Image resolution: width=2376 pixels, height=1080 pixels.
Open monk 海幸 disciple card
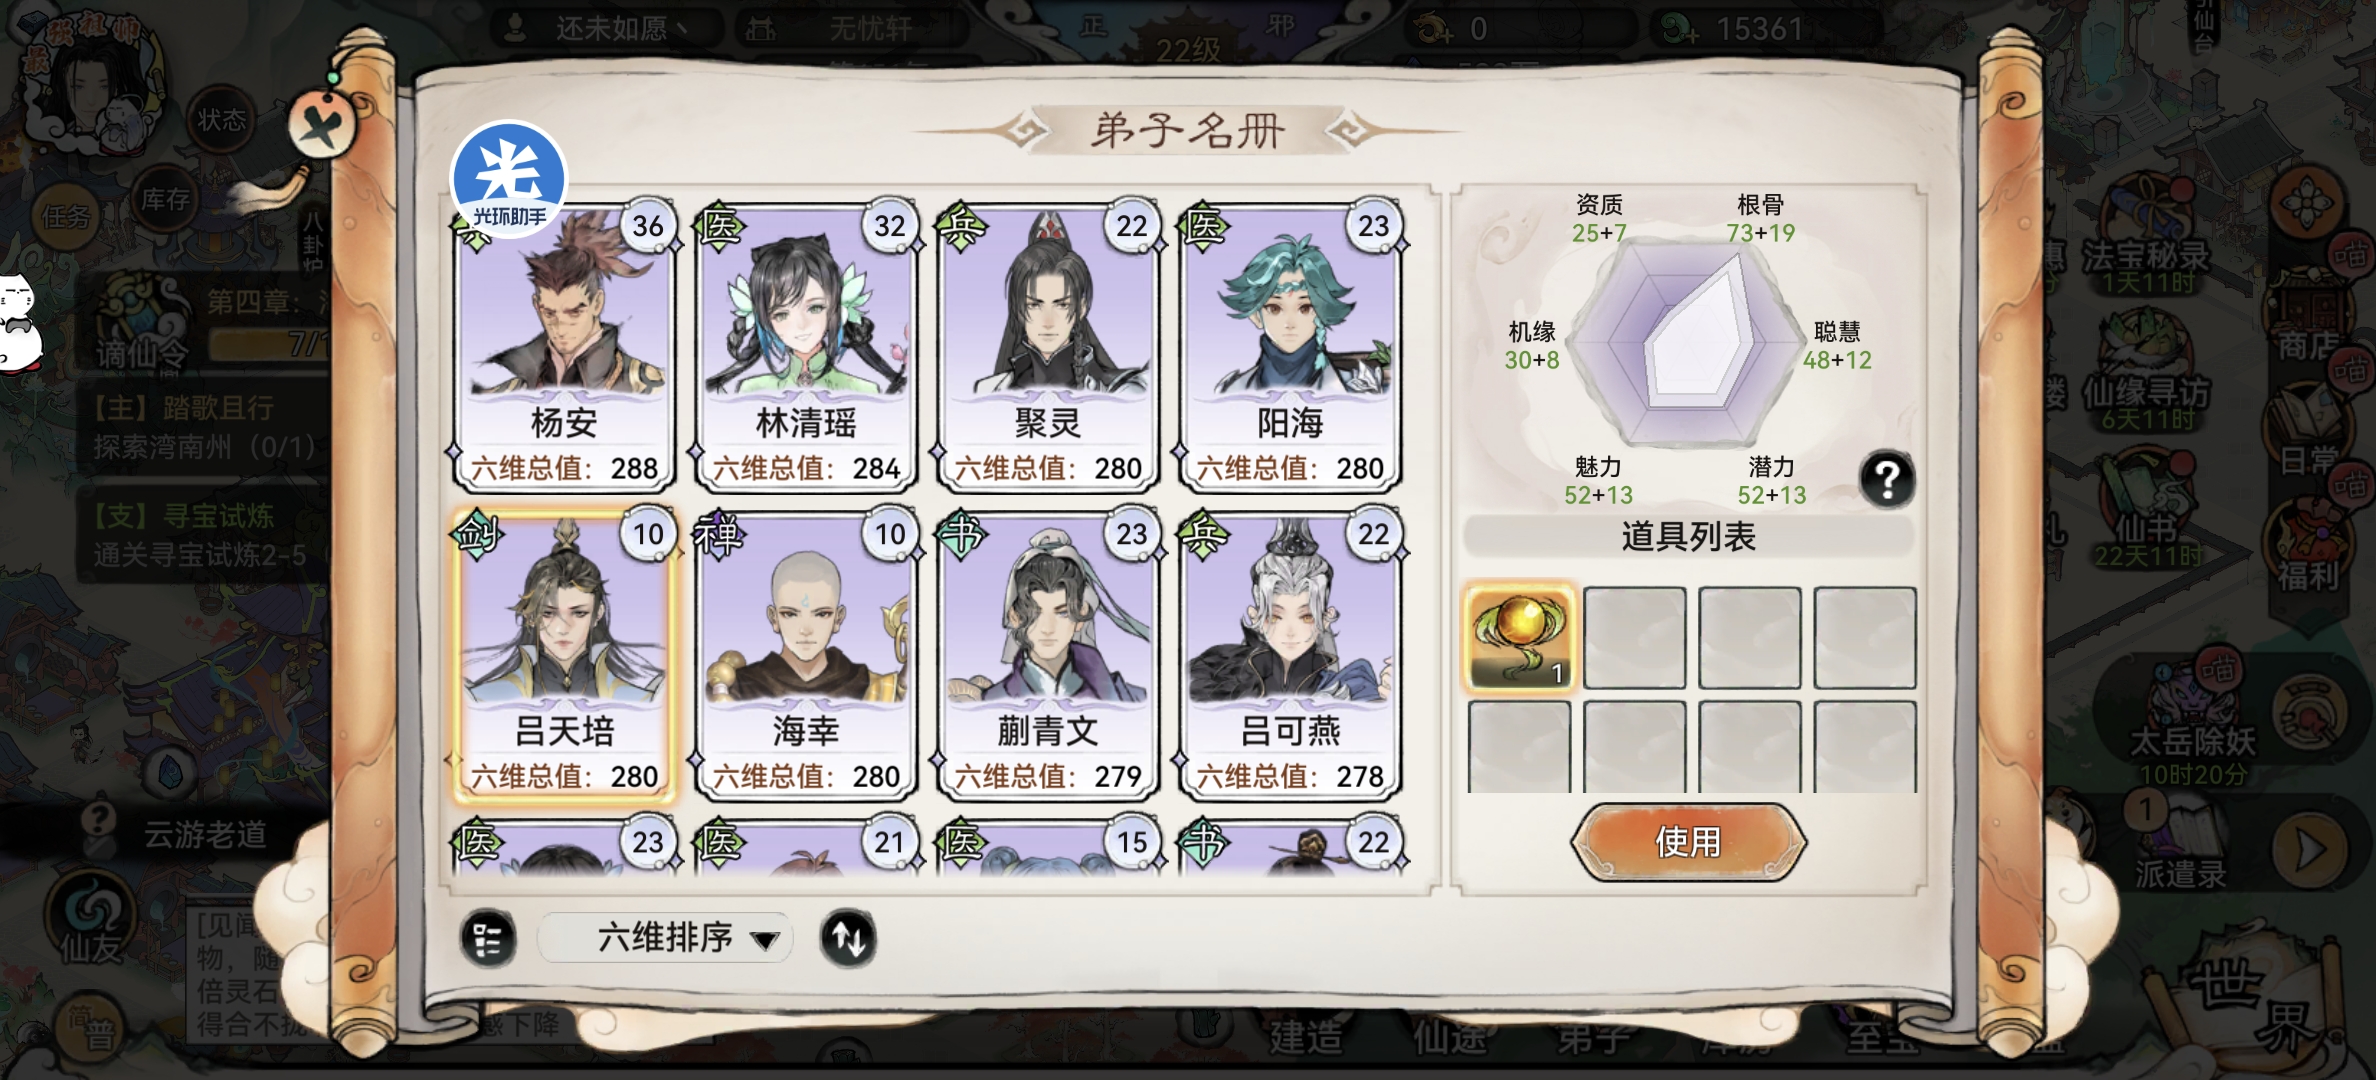(x=806, y=656)
